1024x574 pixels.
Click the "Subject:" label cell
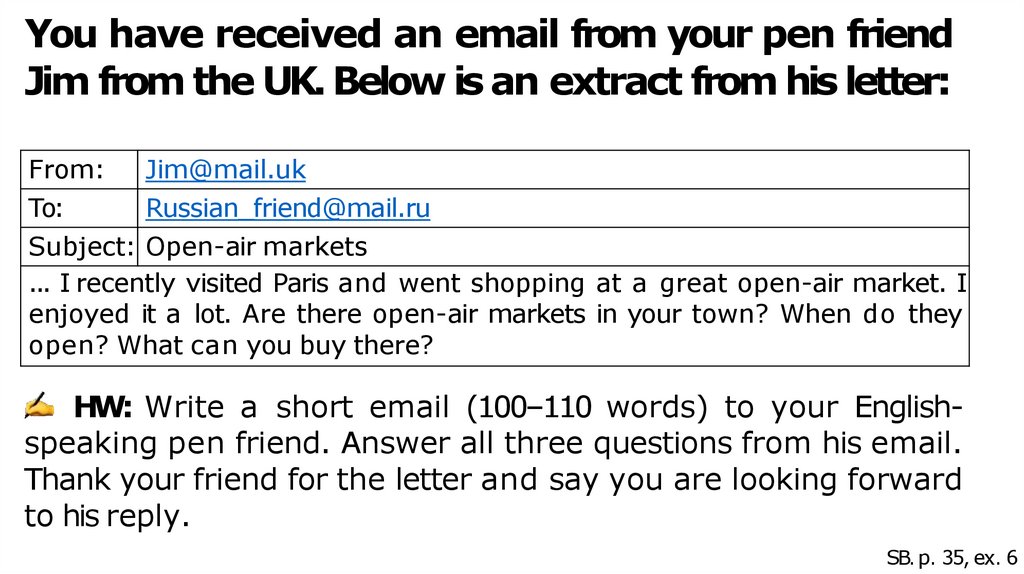81,246
